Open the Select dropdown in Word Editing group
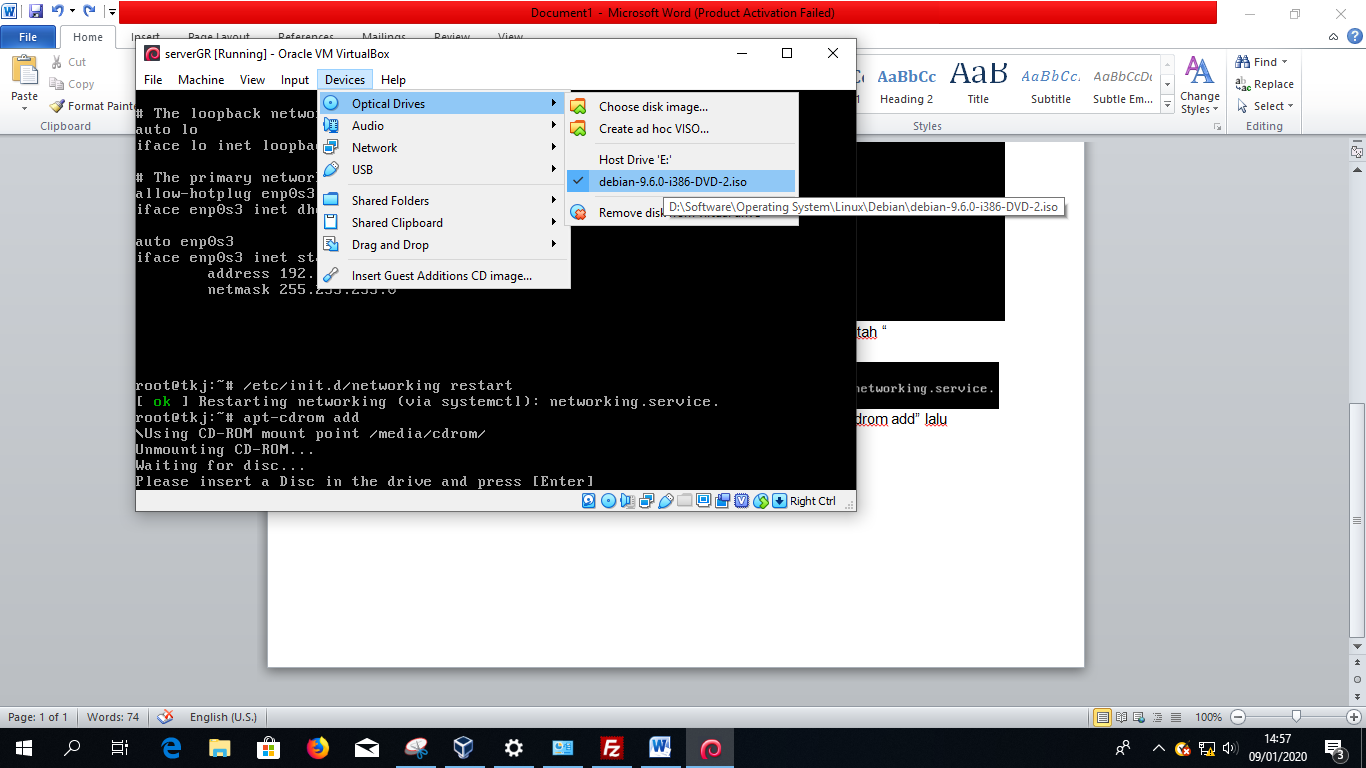This screenshot has width=1366, height=768. click(1265, 106)
